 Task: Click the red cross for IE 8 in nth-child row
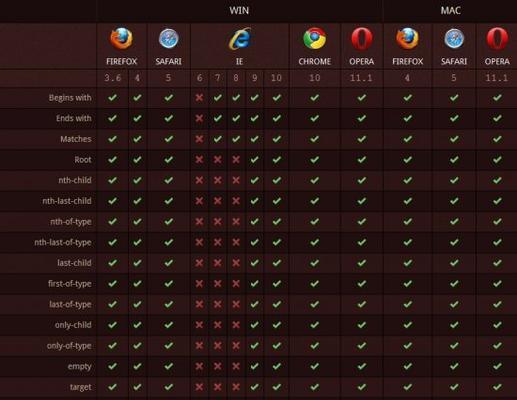click(236, 180)
